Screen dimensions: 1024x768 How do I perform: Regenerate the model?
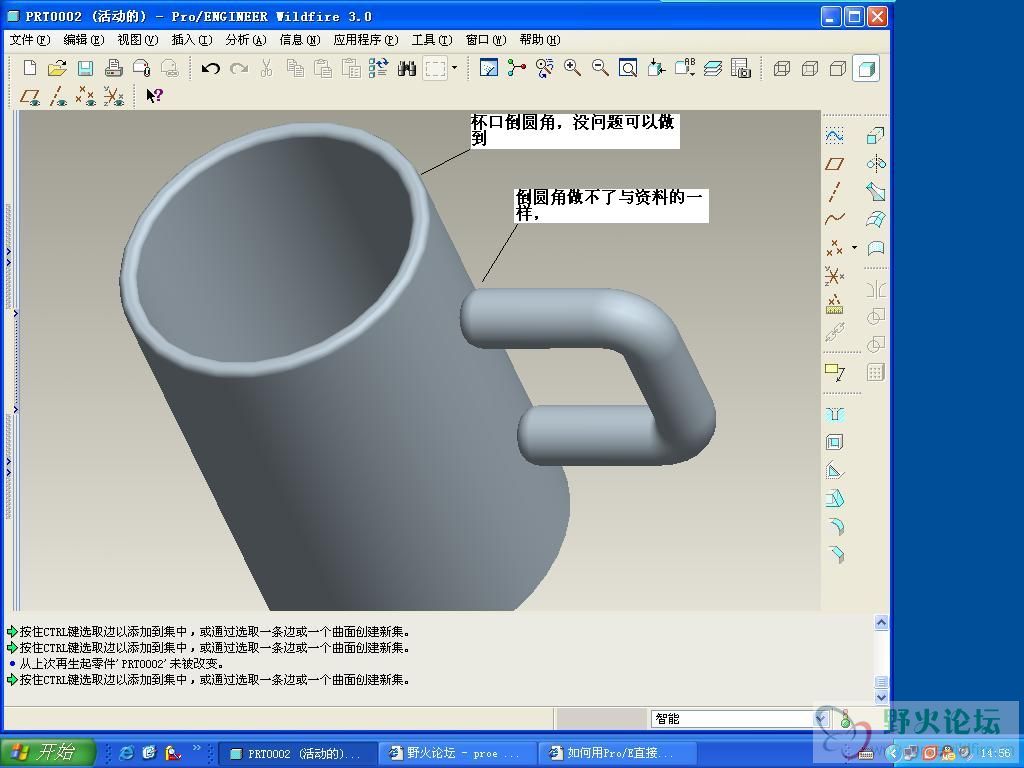378,68
